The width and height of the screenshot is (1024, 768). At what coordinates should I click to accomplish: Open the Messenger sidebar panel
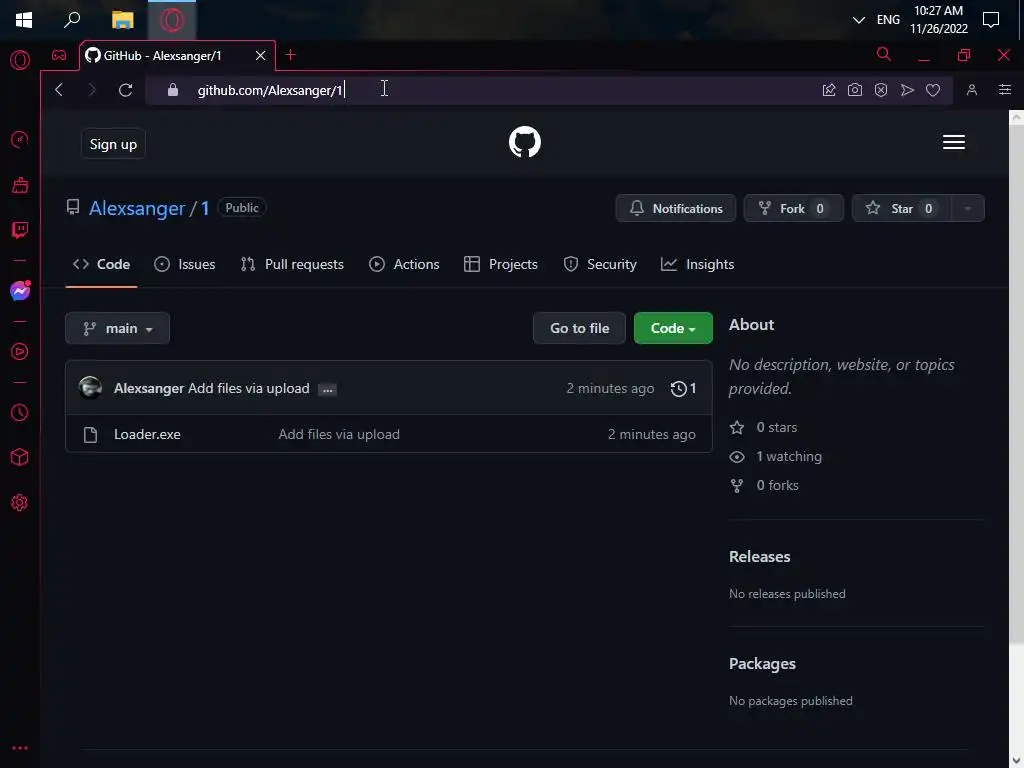point(20,291)
